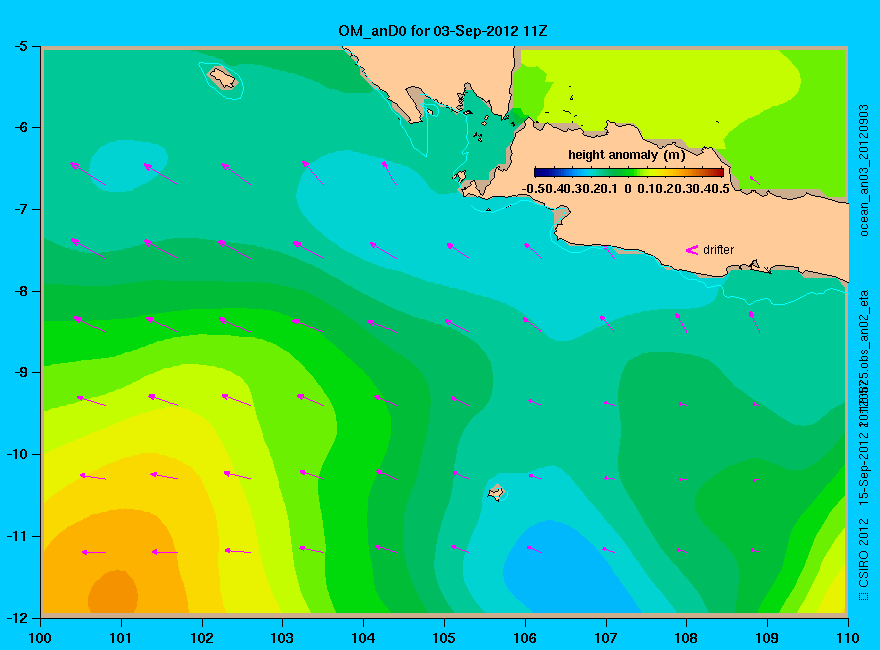Click the 109 longitude axis label
This screenshot has width=880, height=650.
(767, 638)
